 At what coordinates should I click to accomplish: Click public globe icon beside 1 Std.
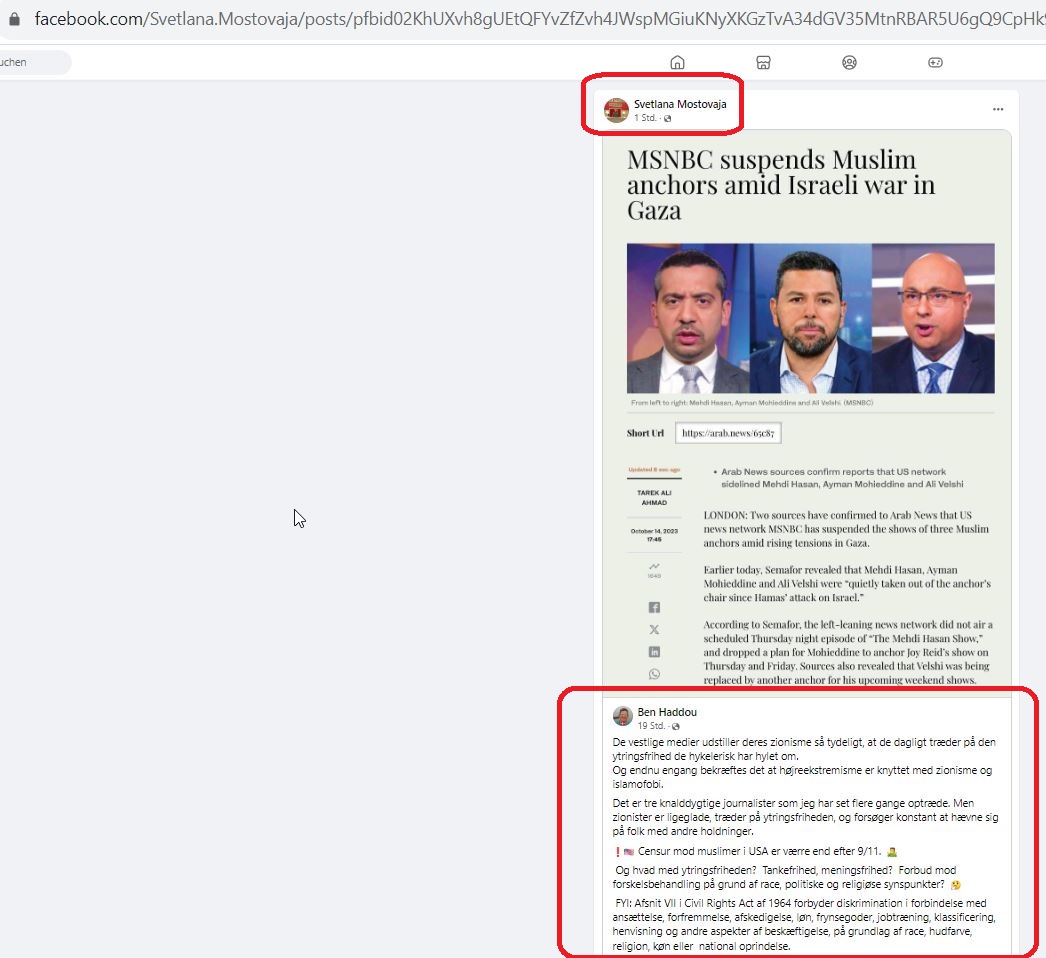667,118
